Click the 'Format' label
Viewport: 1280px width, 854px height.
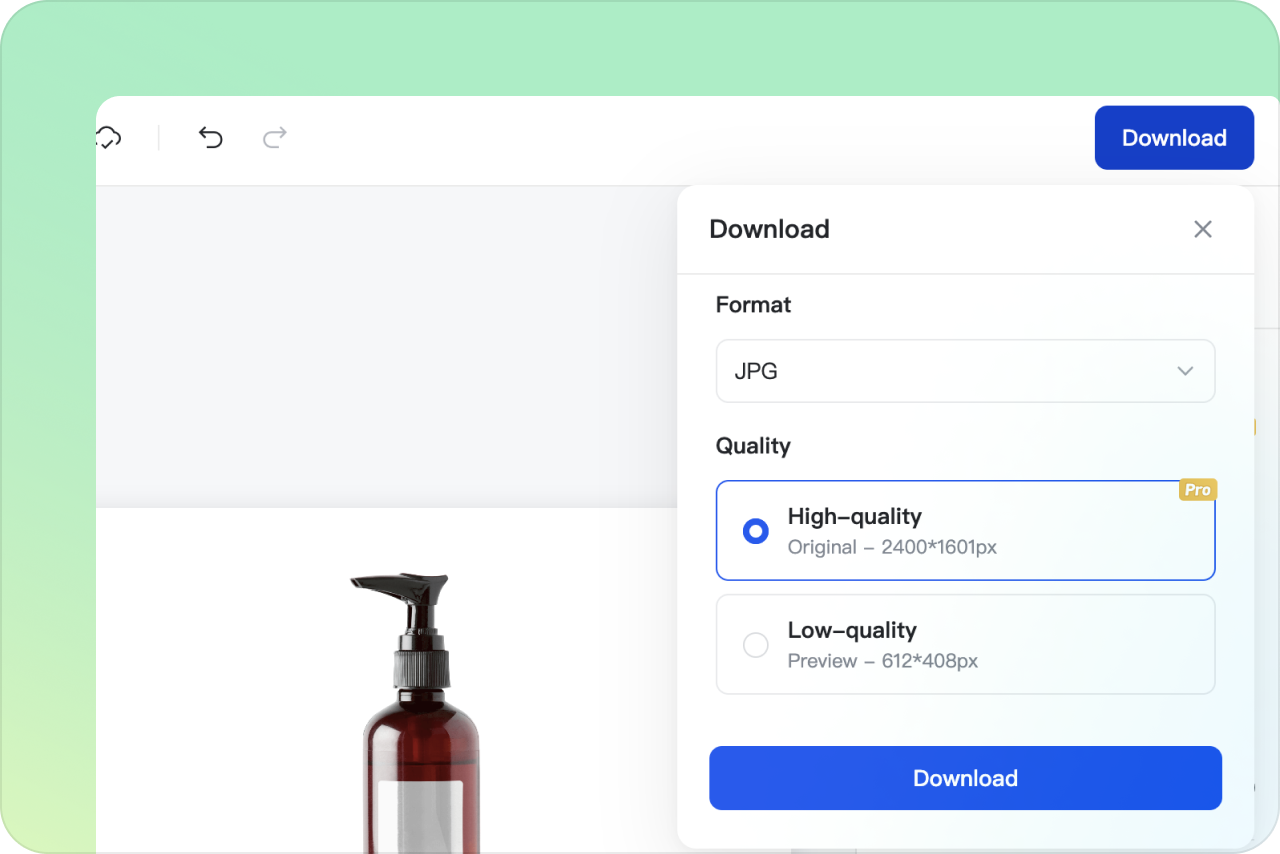pos(753,305)
